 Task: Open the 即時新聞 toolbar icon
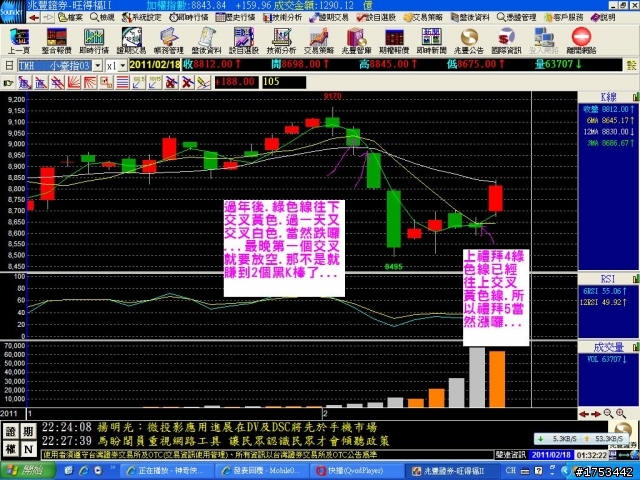coord(431,41)
